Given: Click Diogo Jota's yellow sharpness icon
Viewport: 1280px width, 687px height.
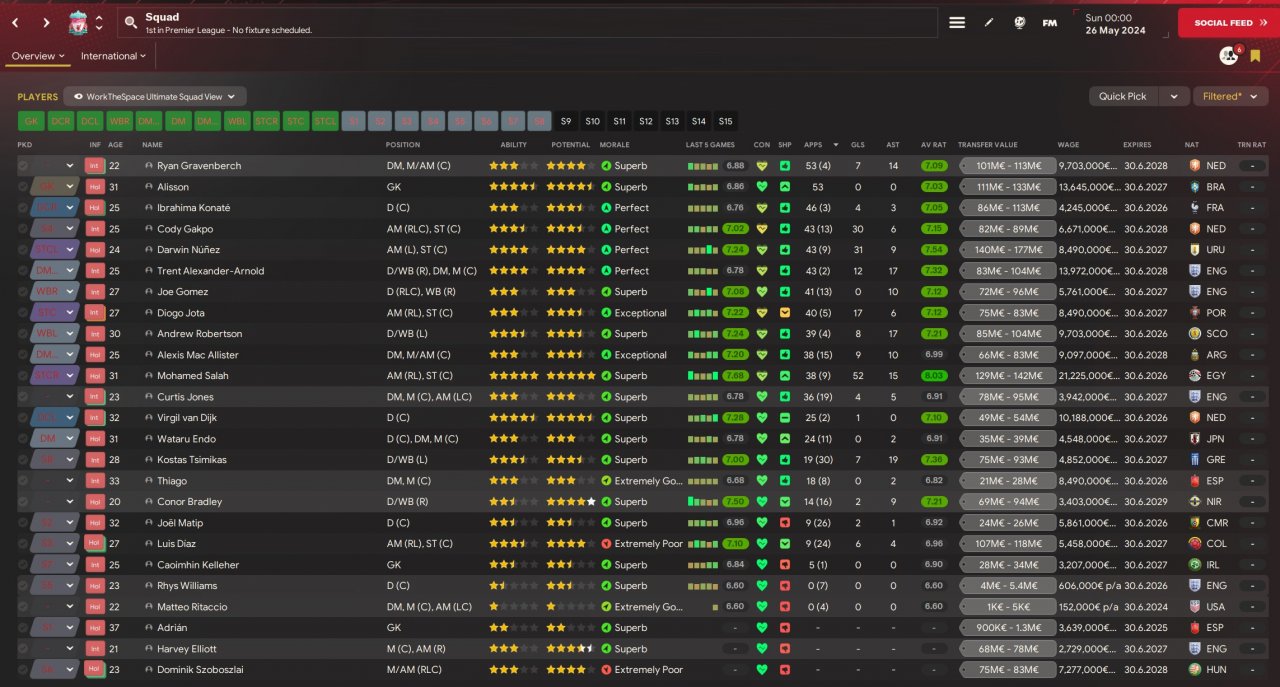Looking at the screenshot, I should point(785,313).
